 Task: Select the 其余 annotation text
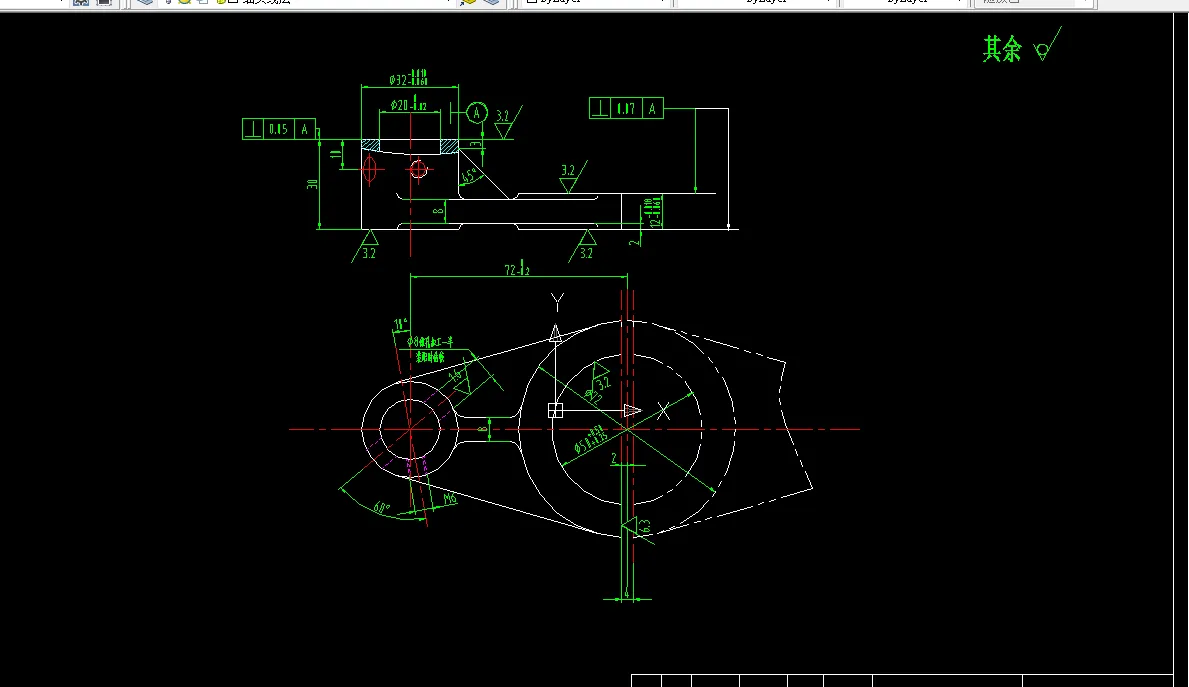click(1002, 49)
